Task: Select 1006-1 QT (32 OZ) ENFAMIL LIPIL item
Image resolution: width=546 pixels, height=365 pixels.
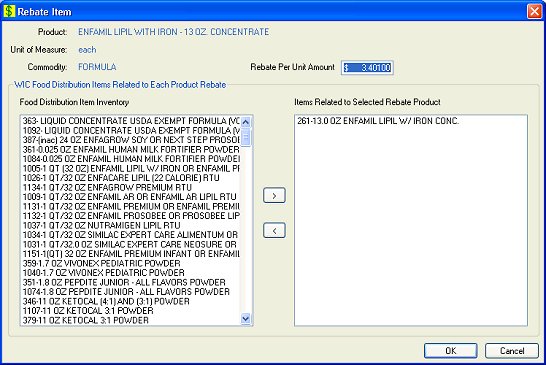Action: point(131,168)
